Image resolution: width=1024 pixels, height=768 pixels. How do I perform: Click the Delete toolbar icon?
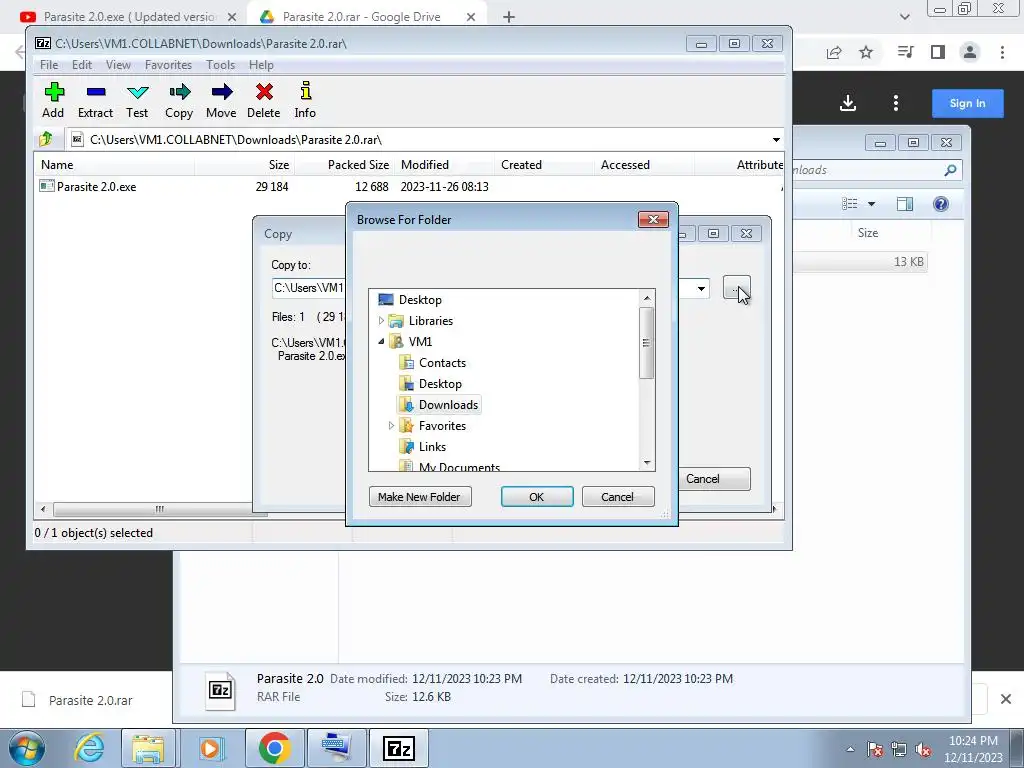pyautogui.click(x=264, y=99)
